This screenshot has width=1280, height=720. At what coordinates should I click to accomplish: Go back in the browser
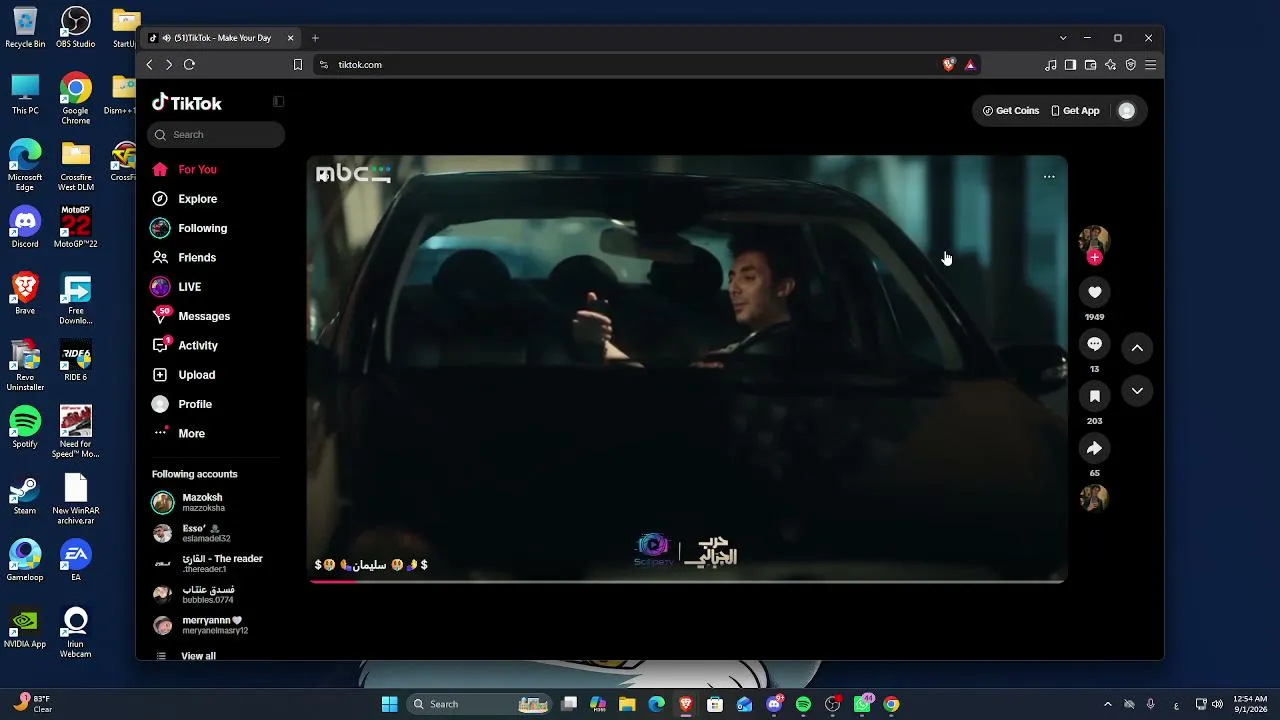click(150, 65)
